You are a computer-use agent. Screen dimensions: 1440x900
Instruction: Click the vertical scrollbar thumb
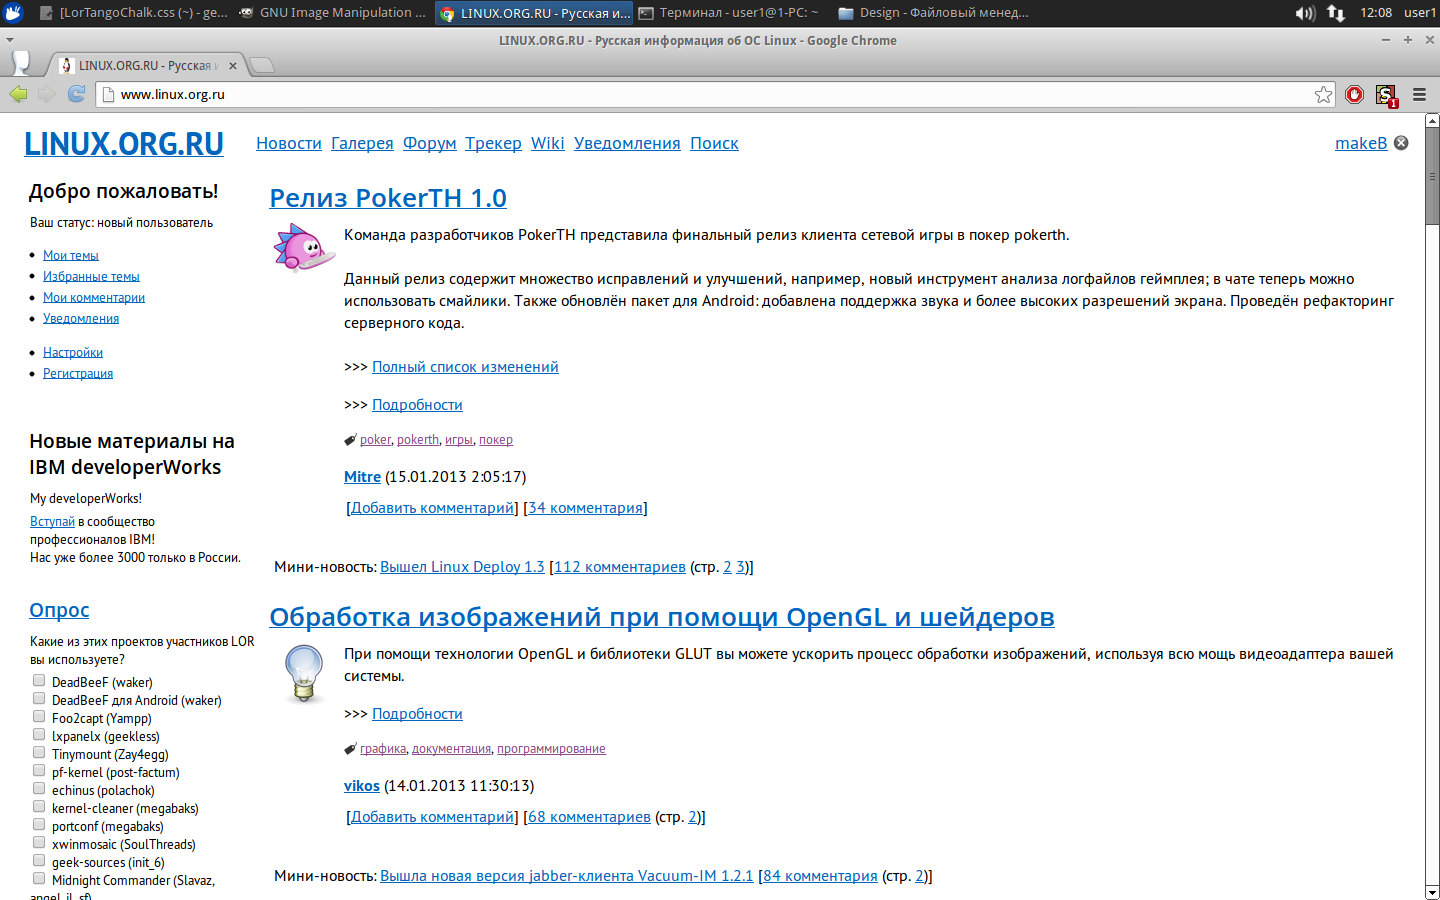point(1432,177)
